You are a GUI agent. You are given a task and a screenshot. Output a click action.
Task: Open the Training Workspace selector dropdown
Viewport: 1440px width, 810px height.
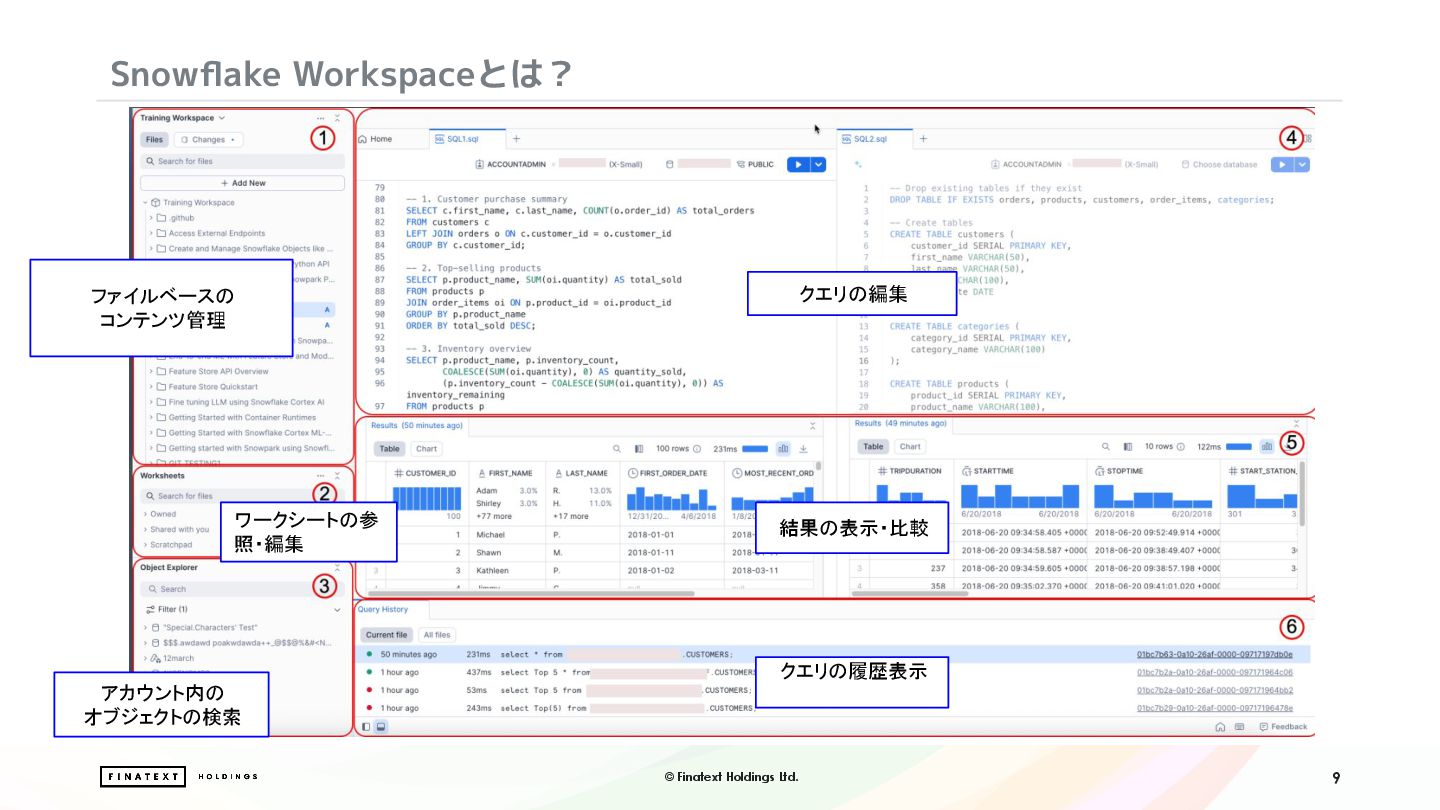point(183,118)
